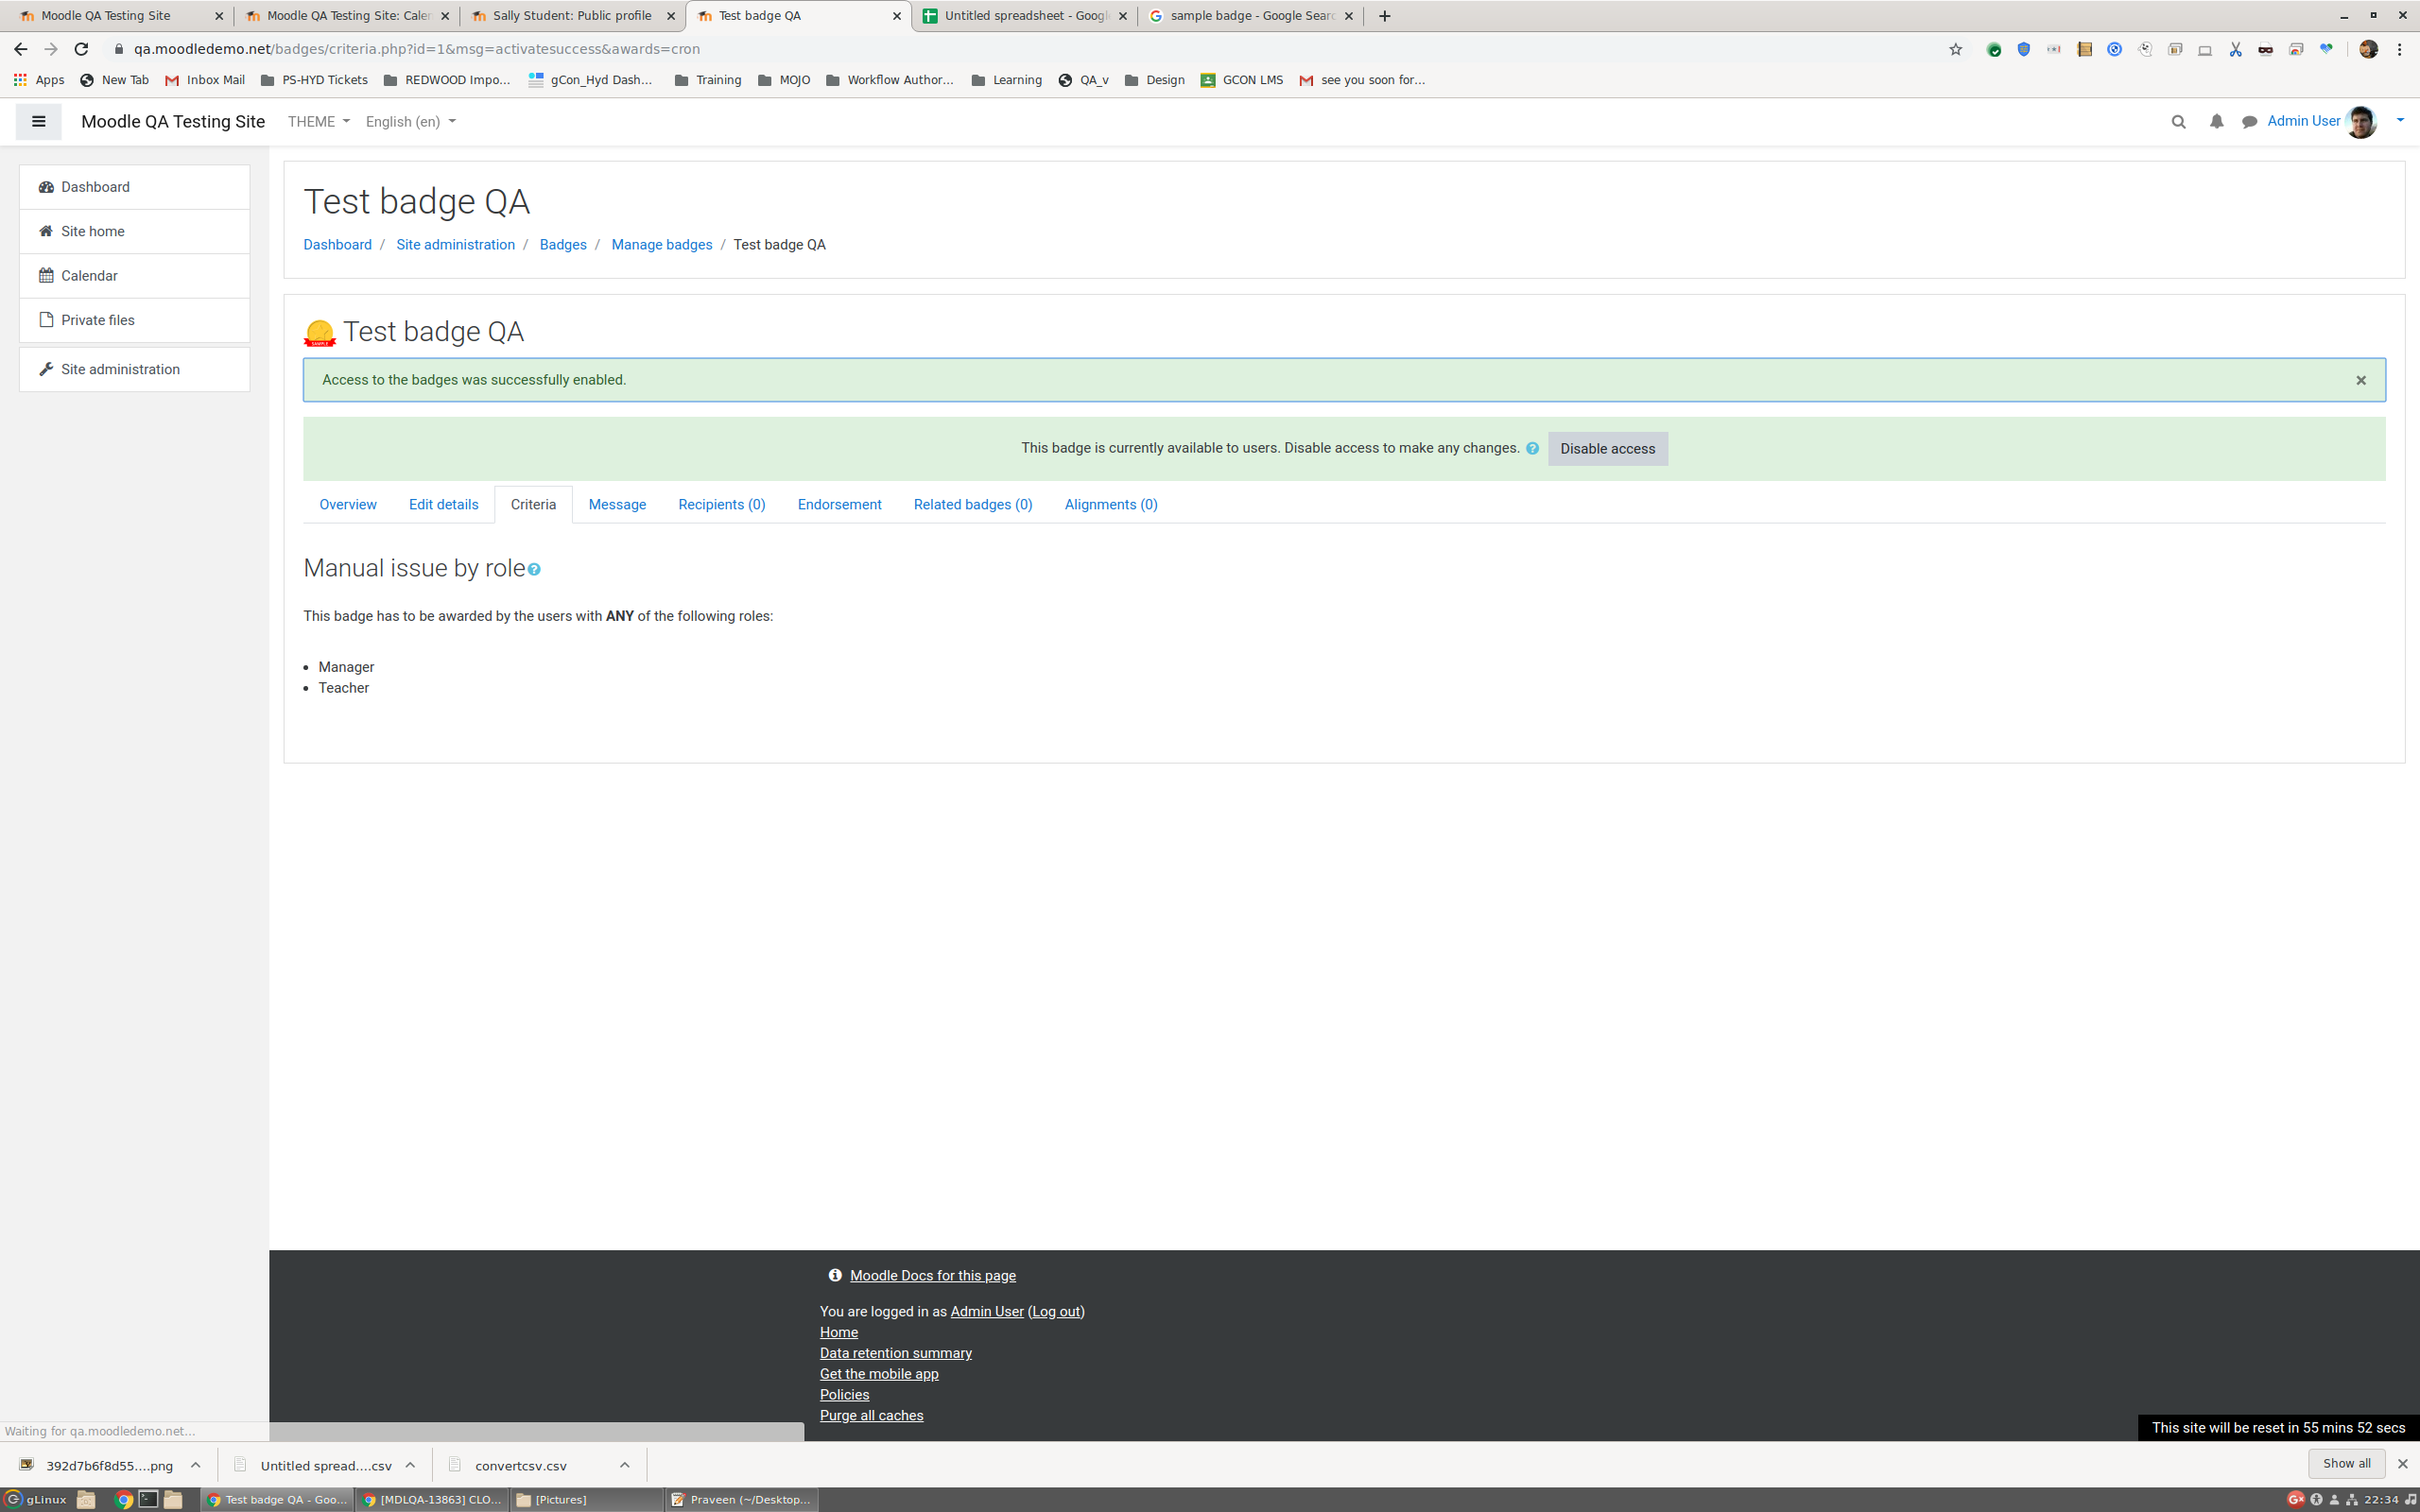Image resolution: width=2420 pixels, height=1512 pixels.
Task: Switch to the Sally Student: Public profile tab
Action: pos(572,16)
